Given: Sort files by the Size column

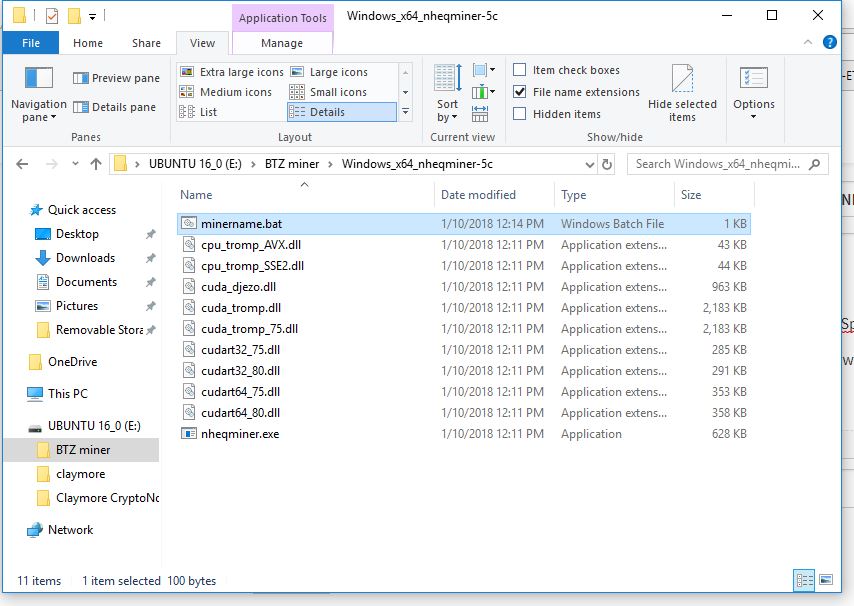Looking at the screenshot, I should click(714, 194).
